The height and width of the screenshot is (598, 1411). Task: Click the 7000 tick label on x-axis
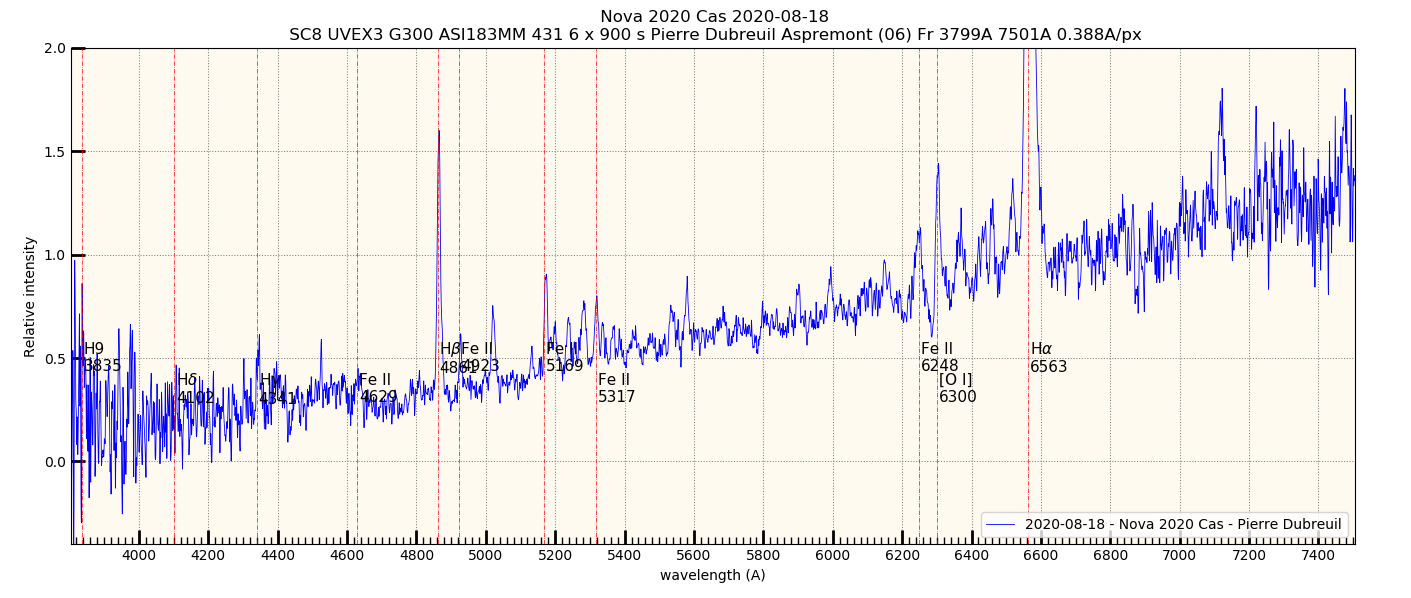pyautogui.click(x=1179, y=555)
